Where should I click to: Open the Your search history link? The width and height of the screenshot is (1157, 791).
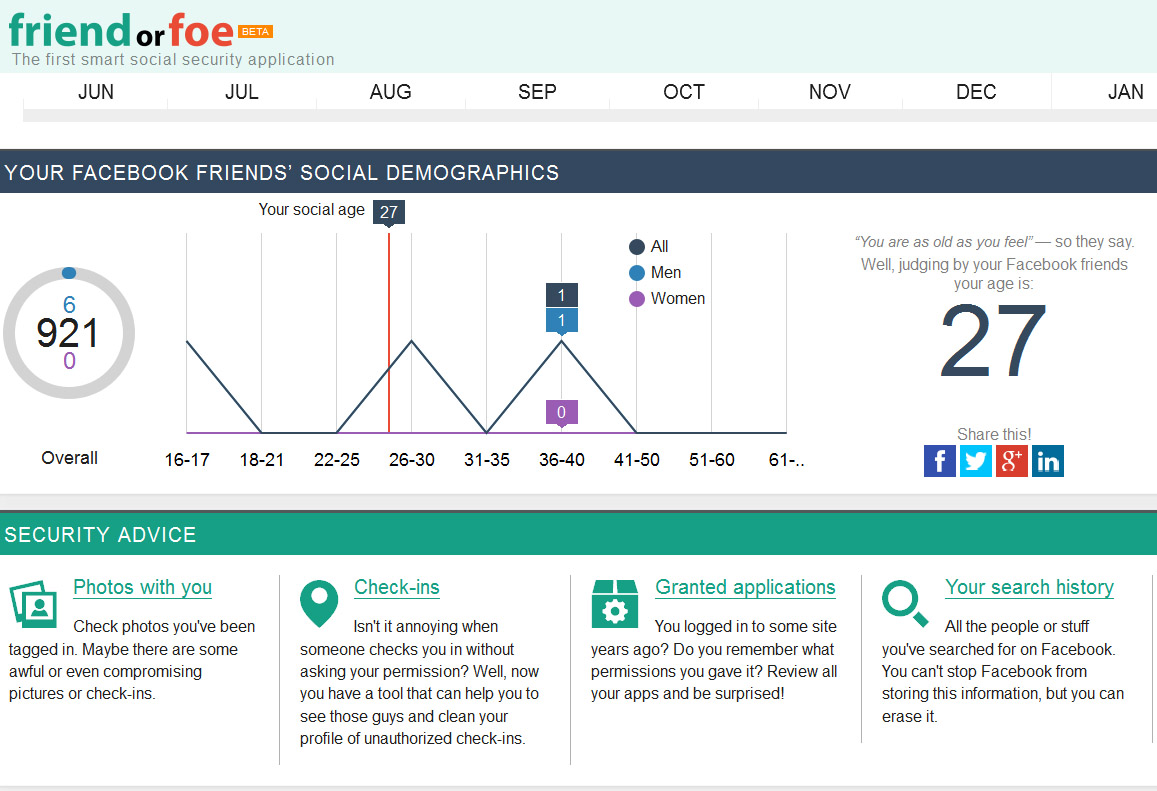(x=1029, y=587)
